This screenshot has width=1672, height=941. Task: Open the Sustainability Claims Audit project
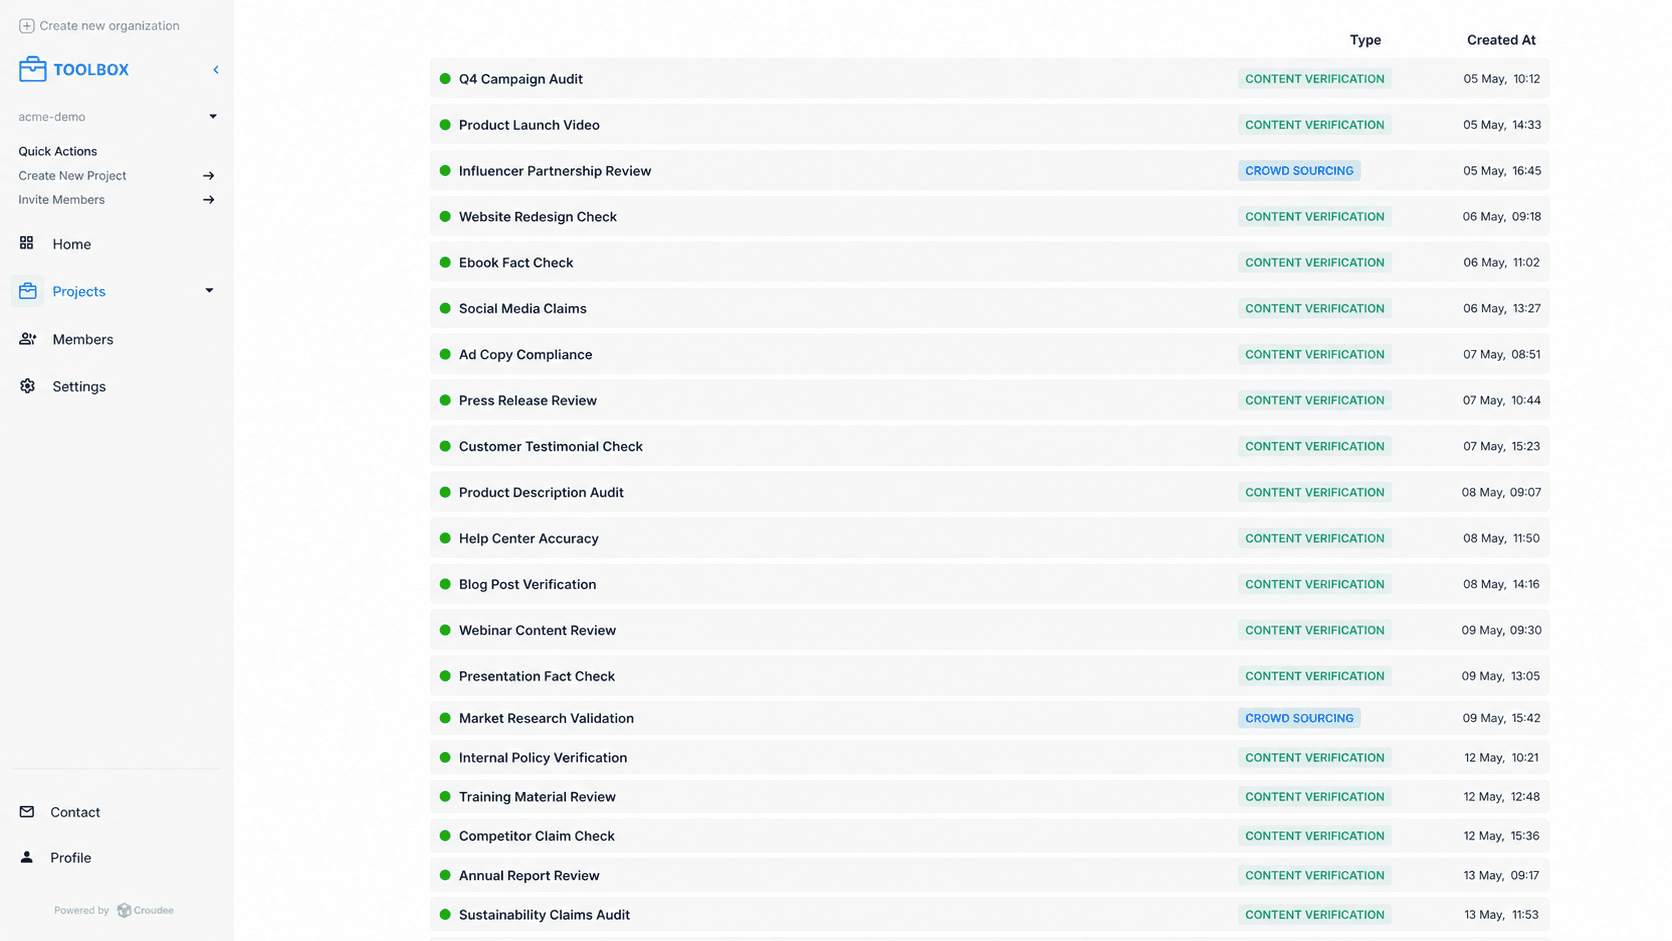coord(990,915)
